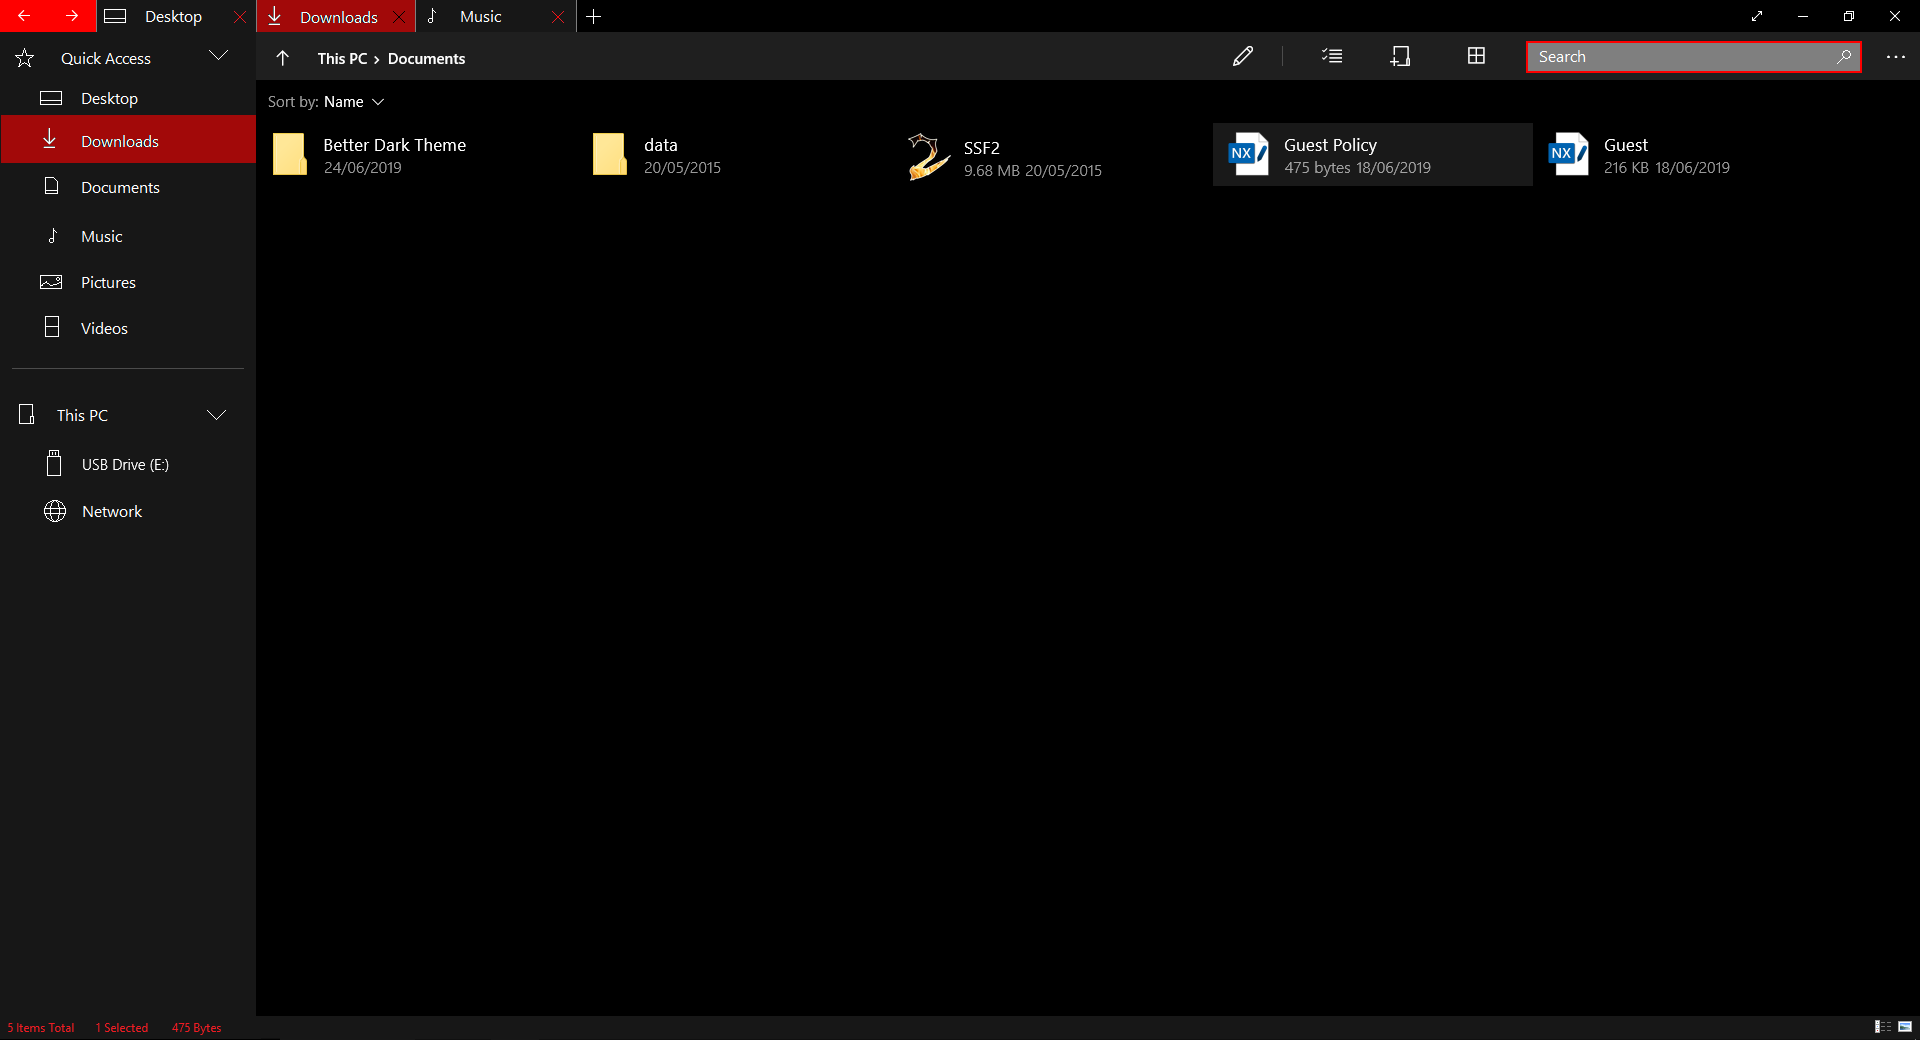Switch to list view from the status bar
The height and width of the screenshot is (1040, 1920).
pyautogui.click(x=1883, y=1027)
